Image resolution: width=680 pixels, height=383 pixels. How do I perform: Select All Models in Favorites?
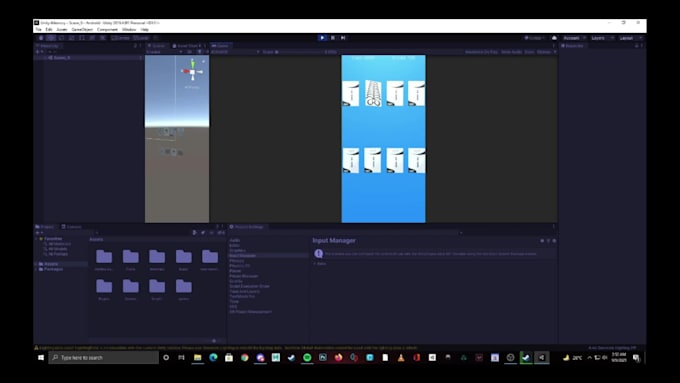57,249
